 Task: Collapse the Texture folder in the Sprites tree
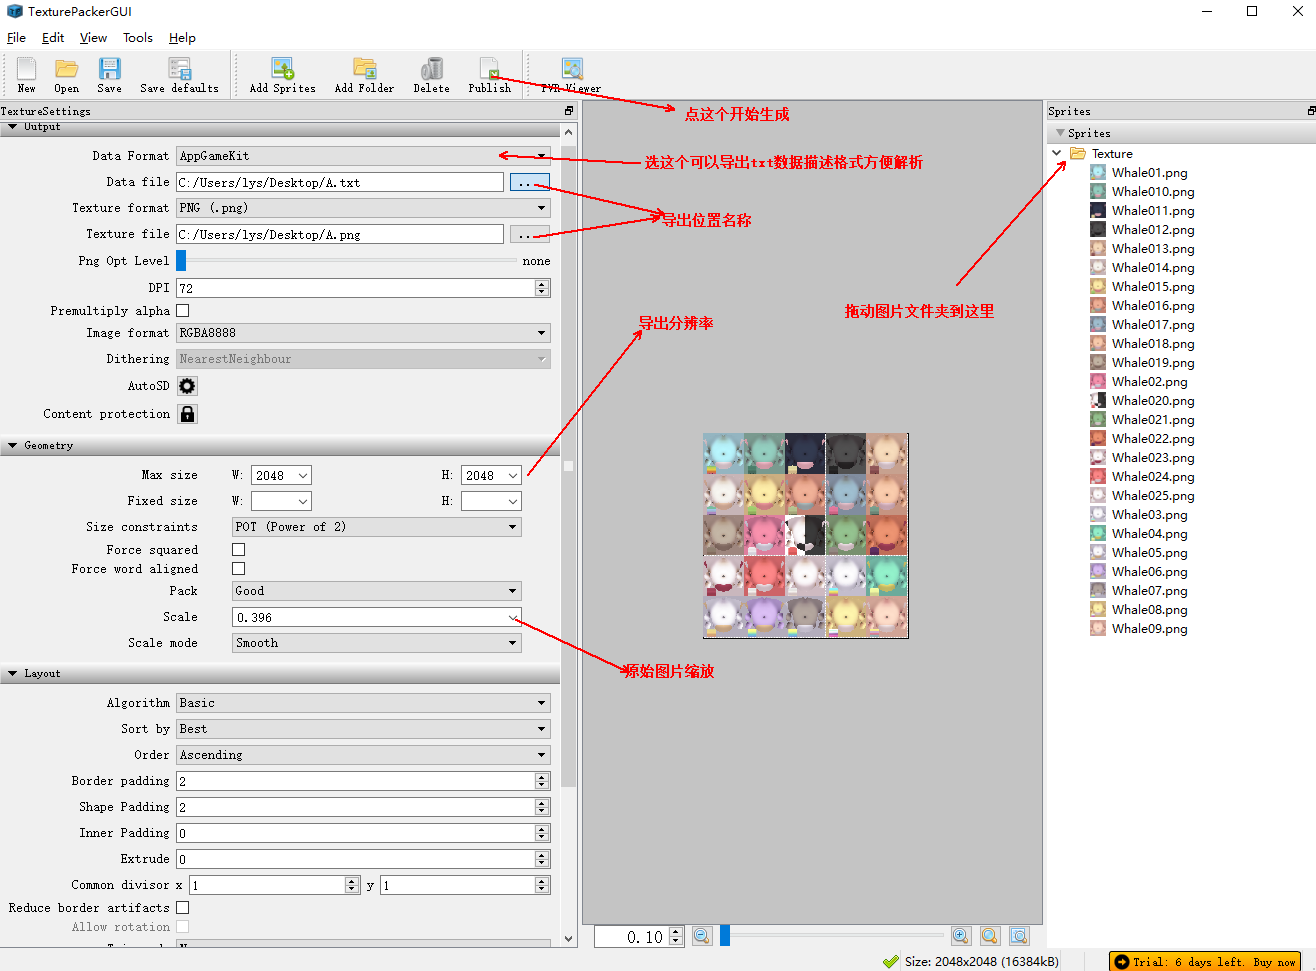[x=1057, y=153]
